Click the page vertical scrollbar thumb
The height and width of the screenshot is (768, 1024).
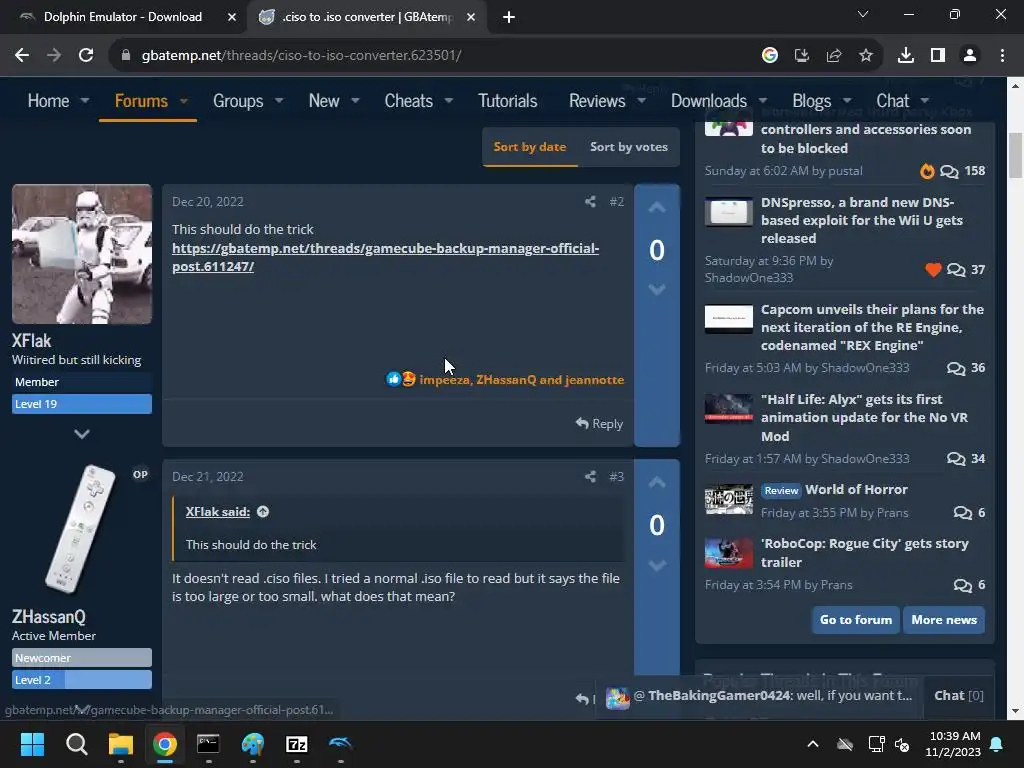click(1015, 155)
